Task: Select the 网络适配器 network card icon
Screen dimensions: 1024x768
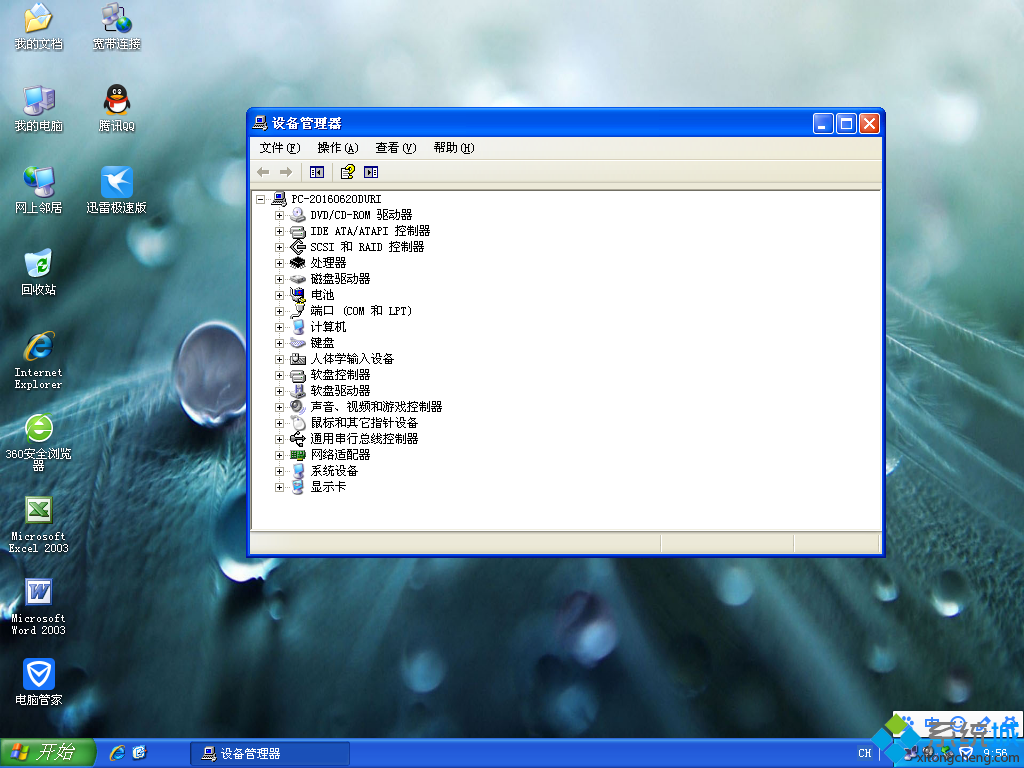Action: click(298, 455)
